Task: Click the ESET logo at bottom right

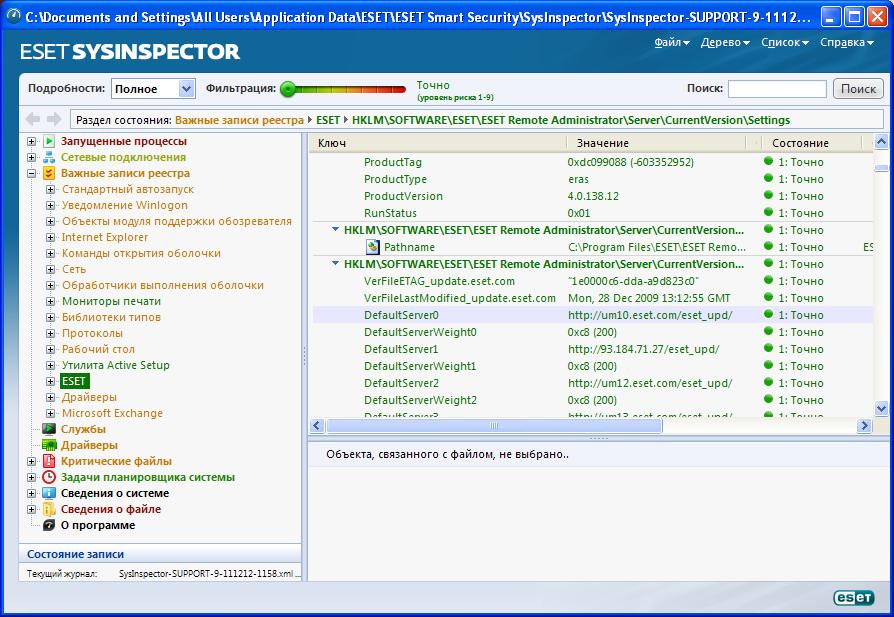Action: 853,597
